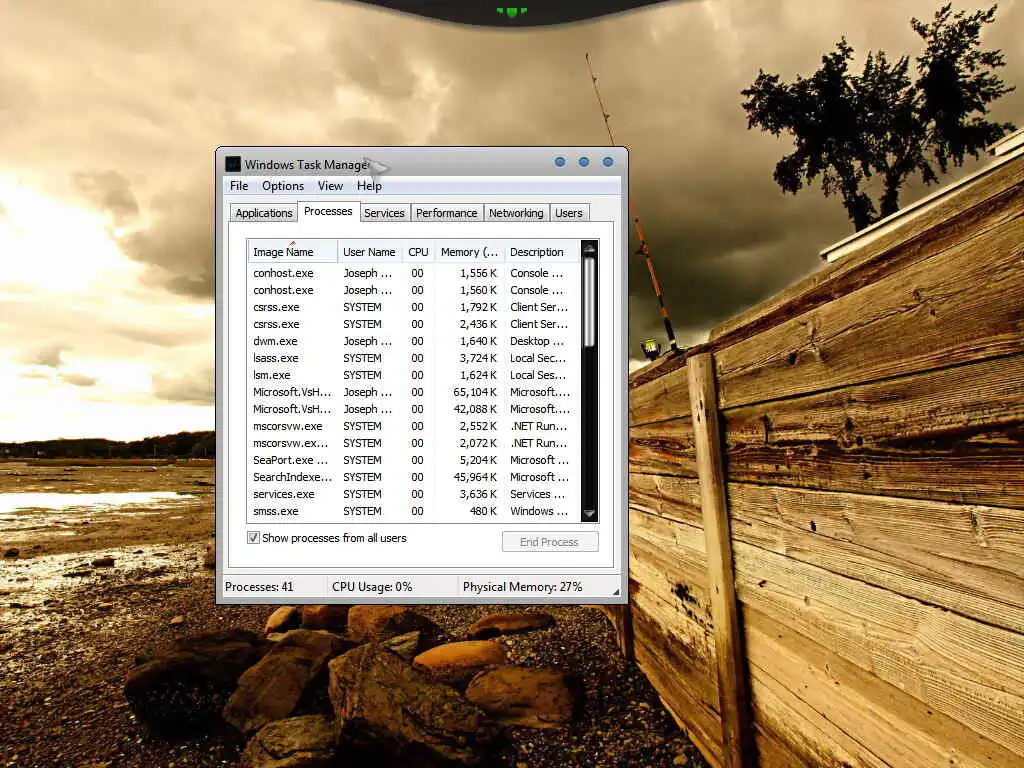Click the 480 K memory value
Screen dimensions: 1024x768
(483, 511)
